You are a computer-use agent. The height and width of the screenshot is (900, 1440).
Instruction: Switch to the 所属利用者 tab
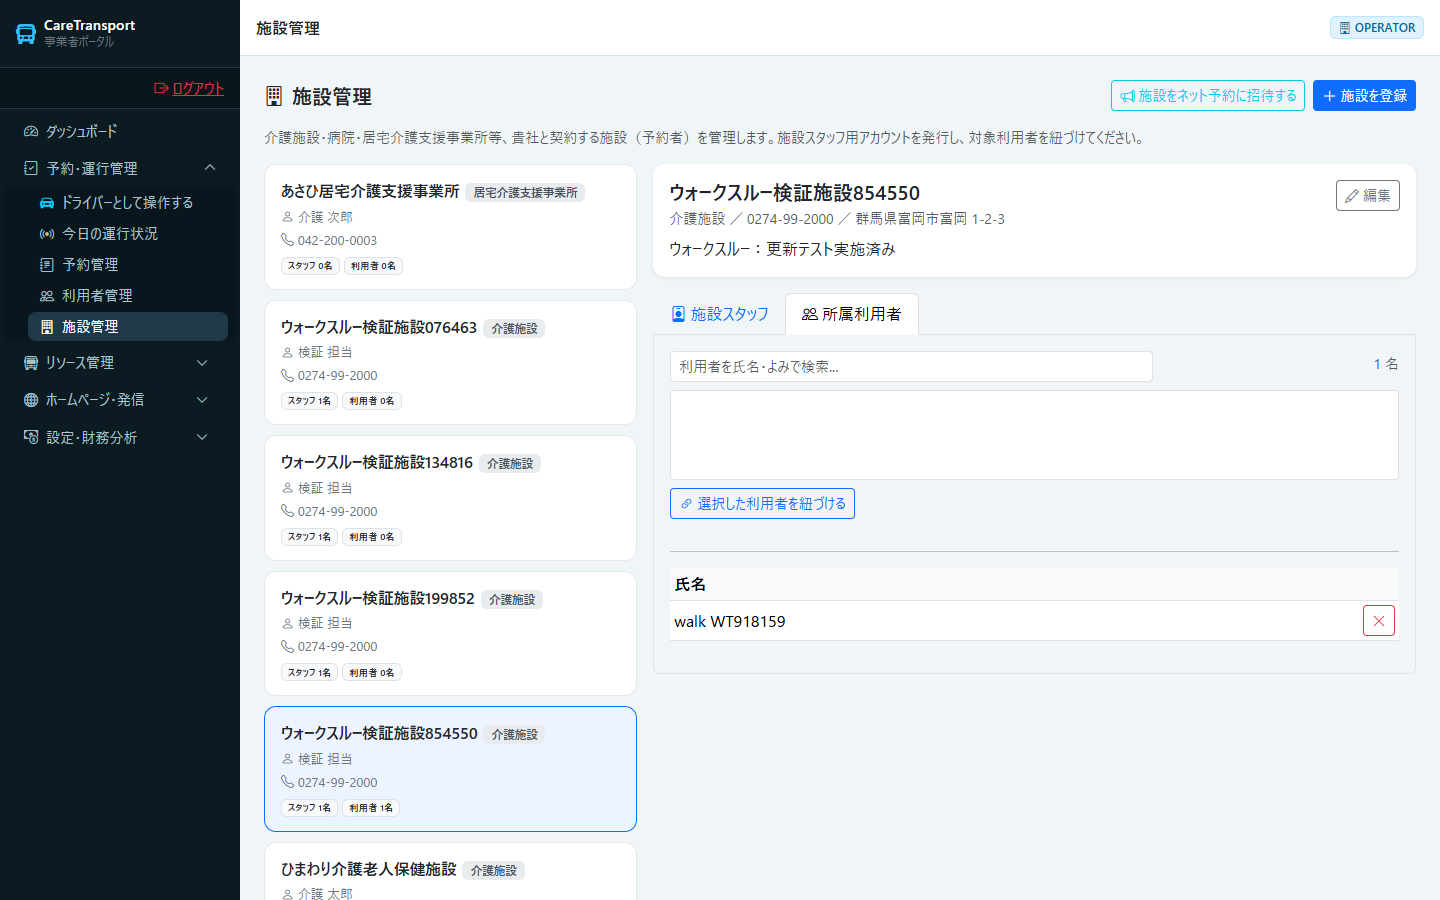click(852, 314)
